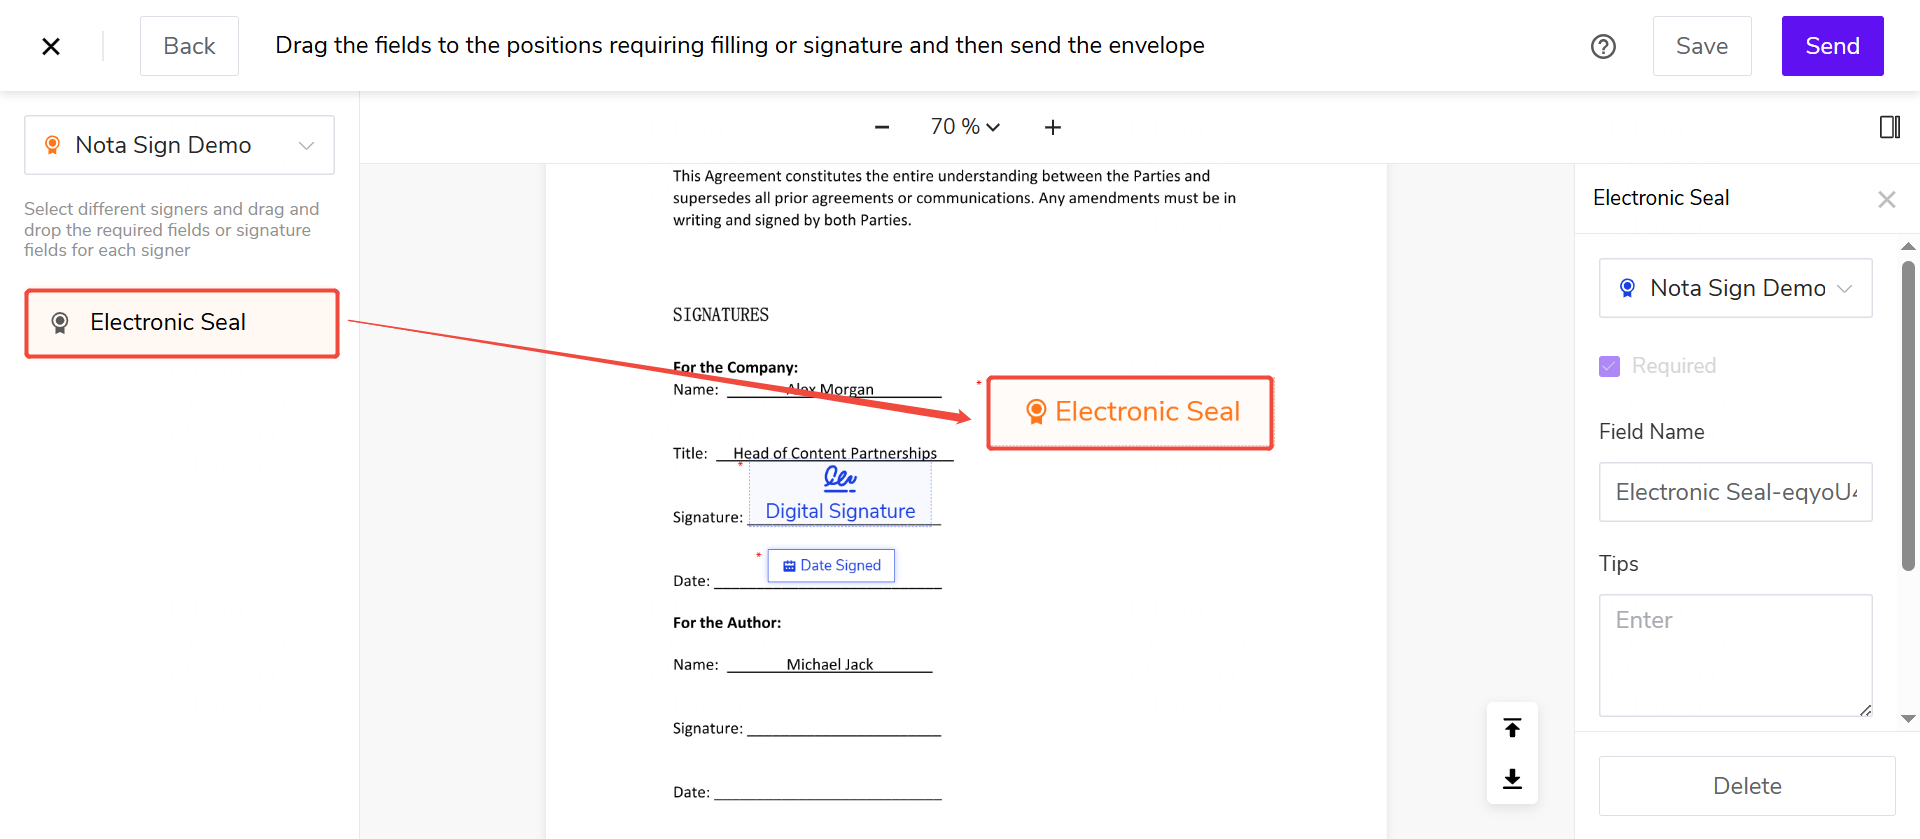The image size is (1920, 839).
Task: Open the properties panel signer dropdown
Action: tap(1735, 288)
